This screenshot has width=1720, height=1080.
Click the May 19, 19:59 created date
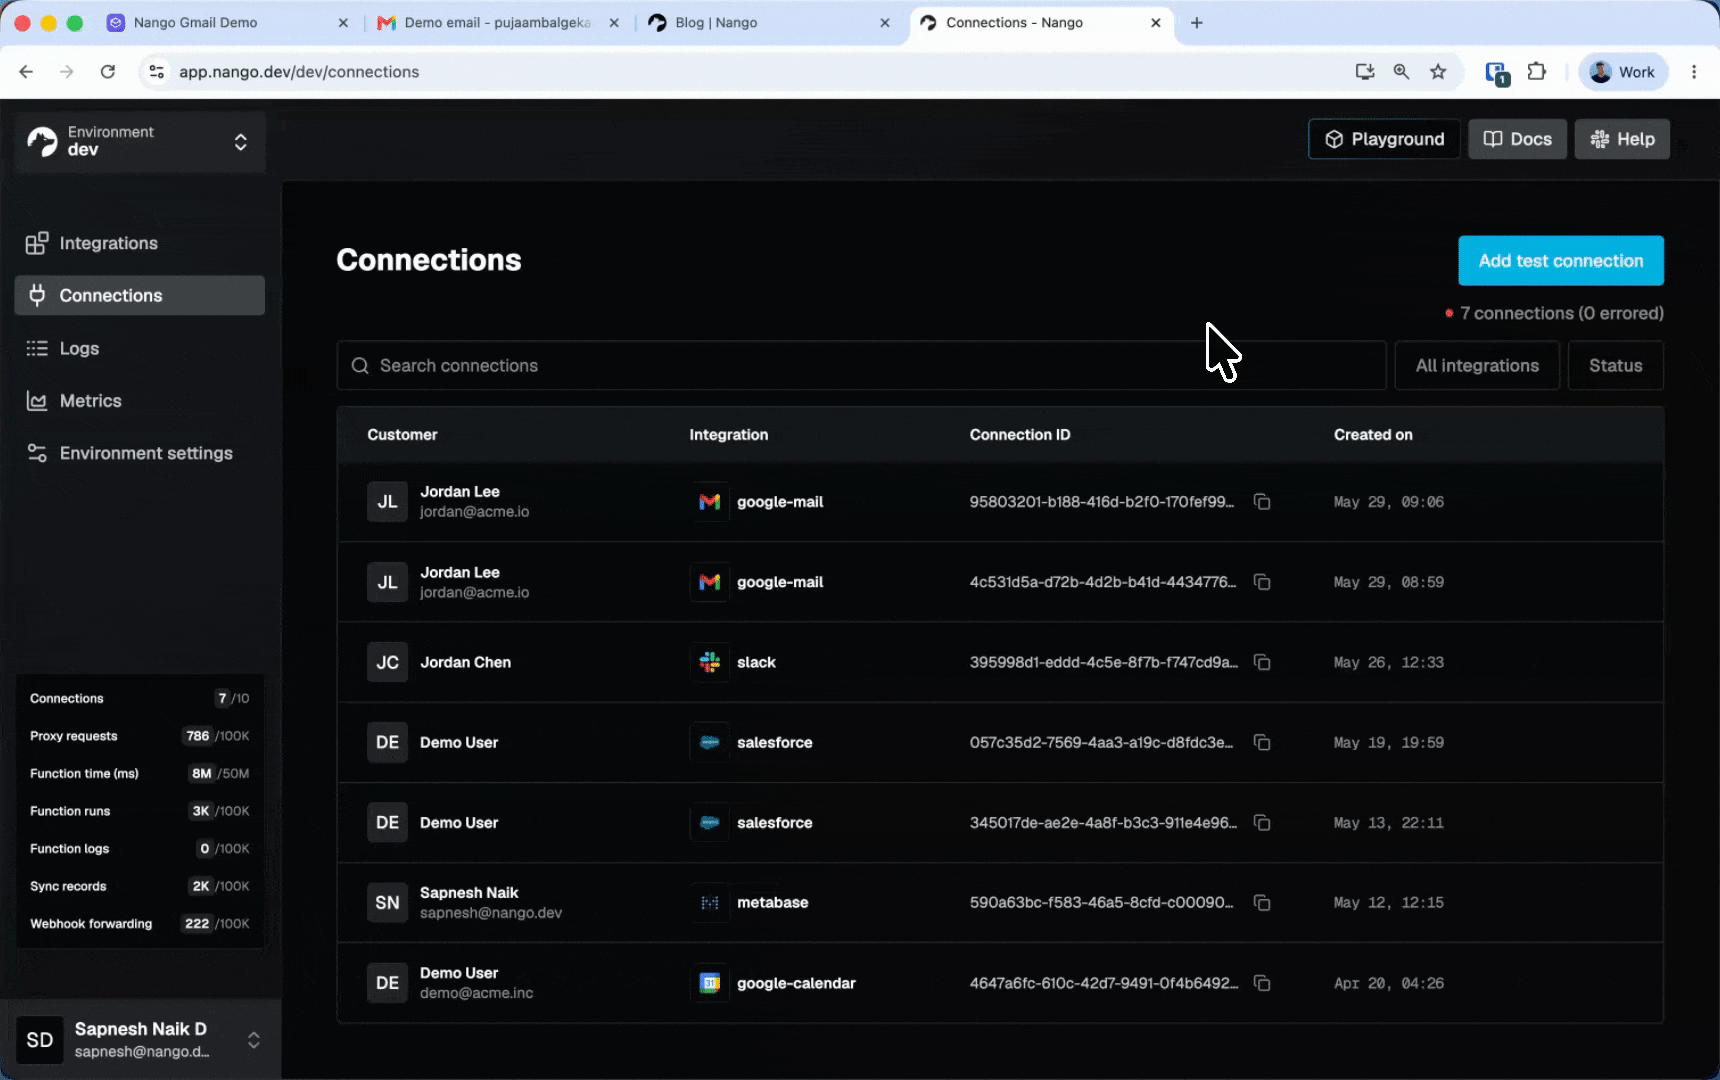(1389, 742)
